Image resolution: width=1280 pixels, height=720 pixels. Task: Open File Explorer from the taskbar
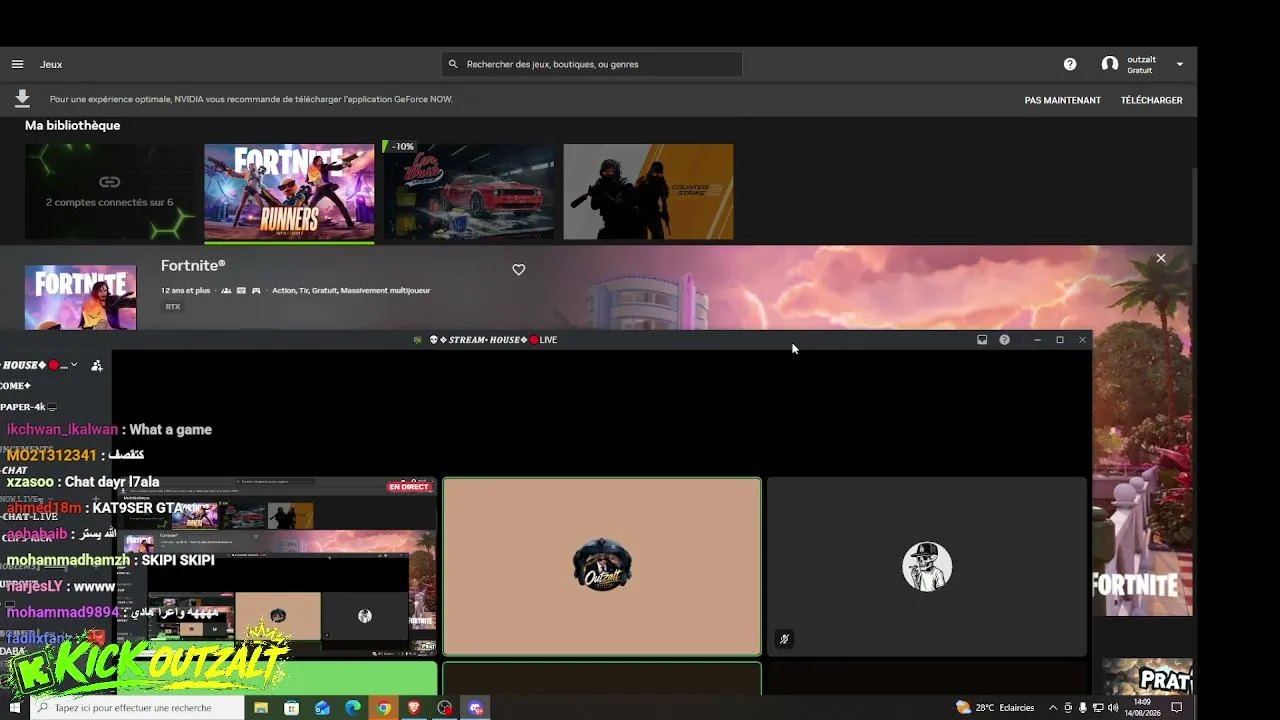click(261, 708)
